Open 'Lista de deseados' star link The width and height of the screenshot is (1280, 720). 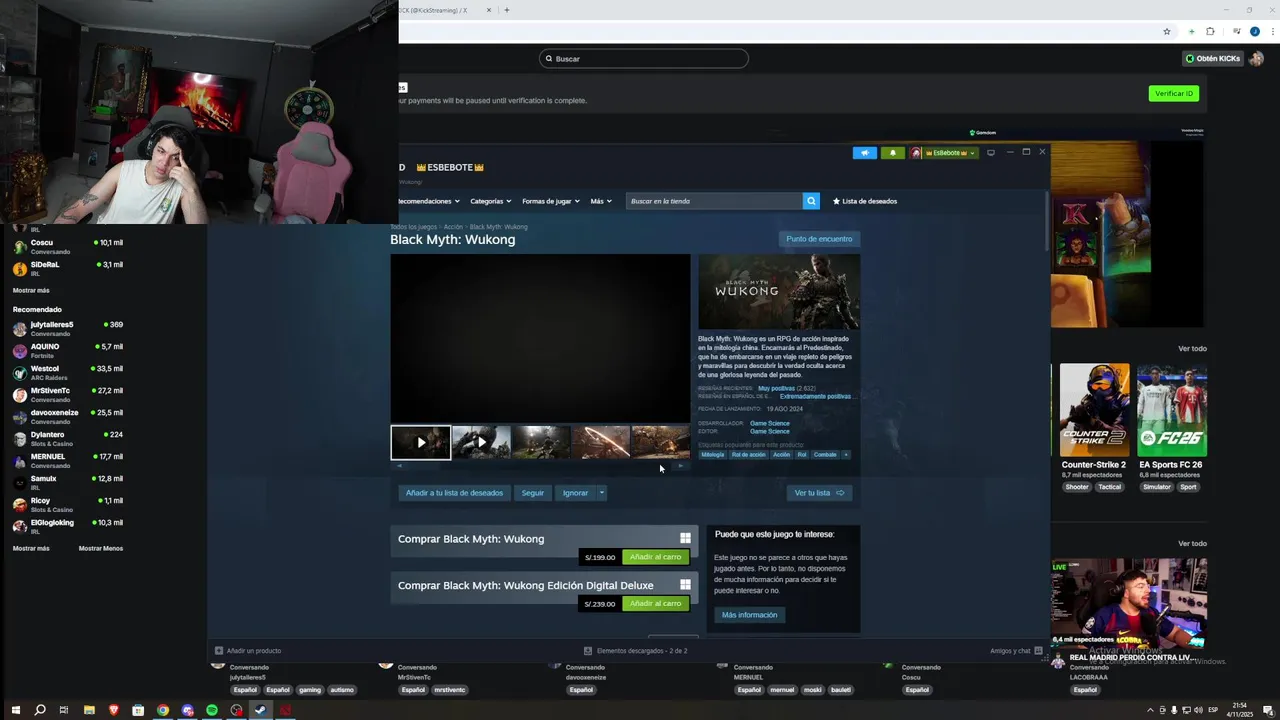[x=865, y=201]
